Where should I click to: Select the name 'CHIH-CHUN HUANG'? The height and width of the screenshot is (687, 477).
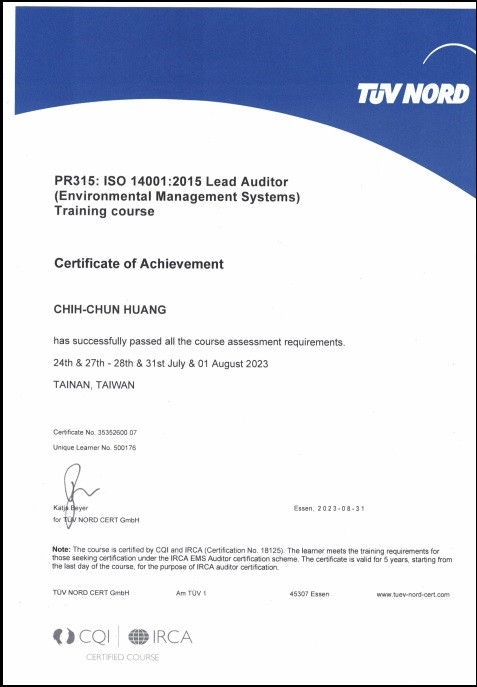[x=110, y=310]
